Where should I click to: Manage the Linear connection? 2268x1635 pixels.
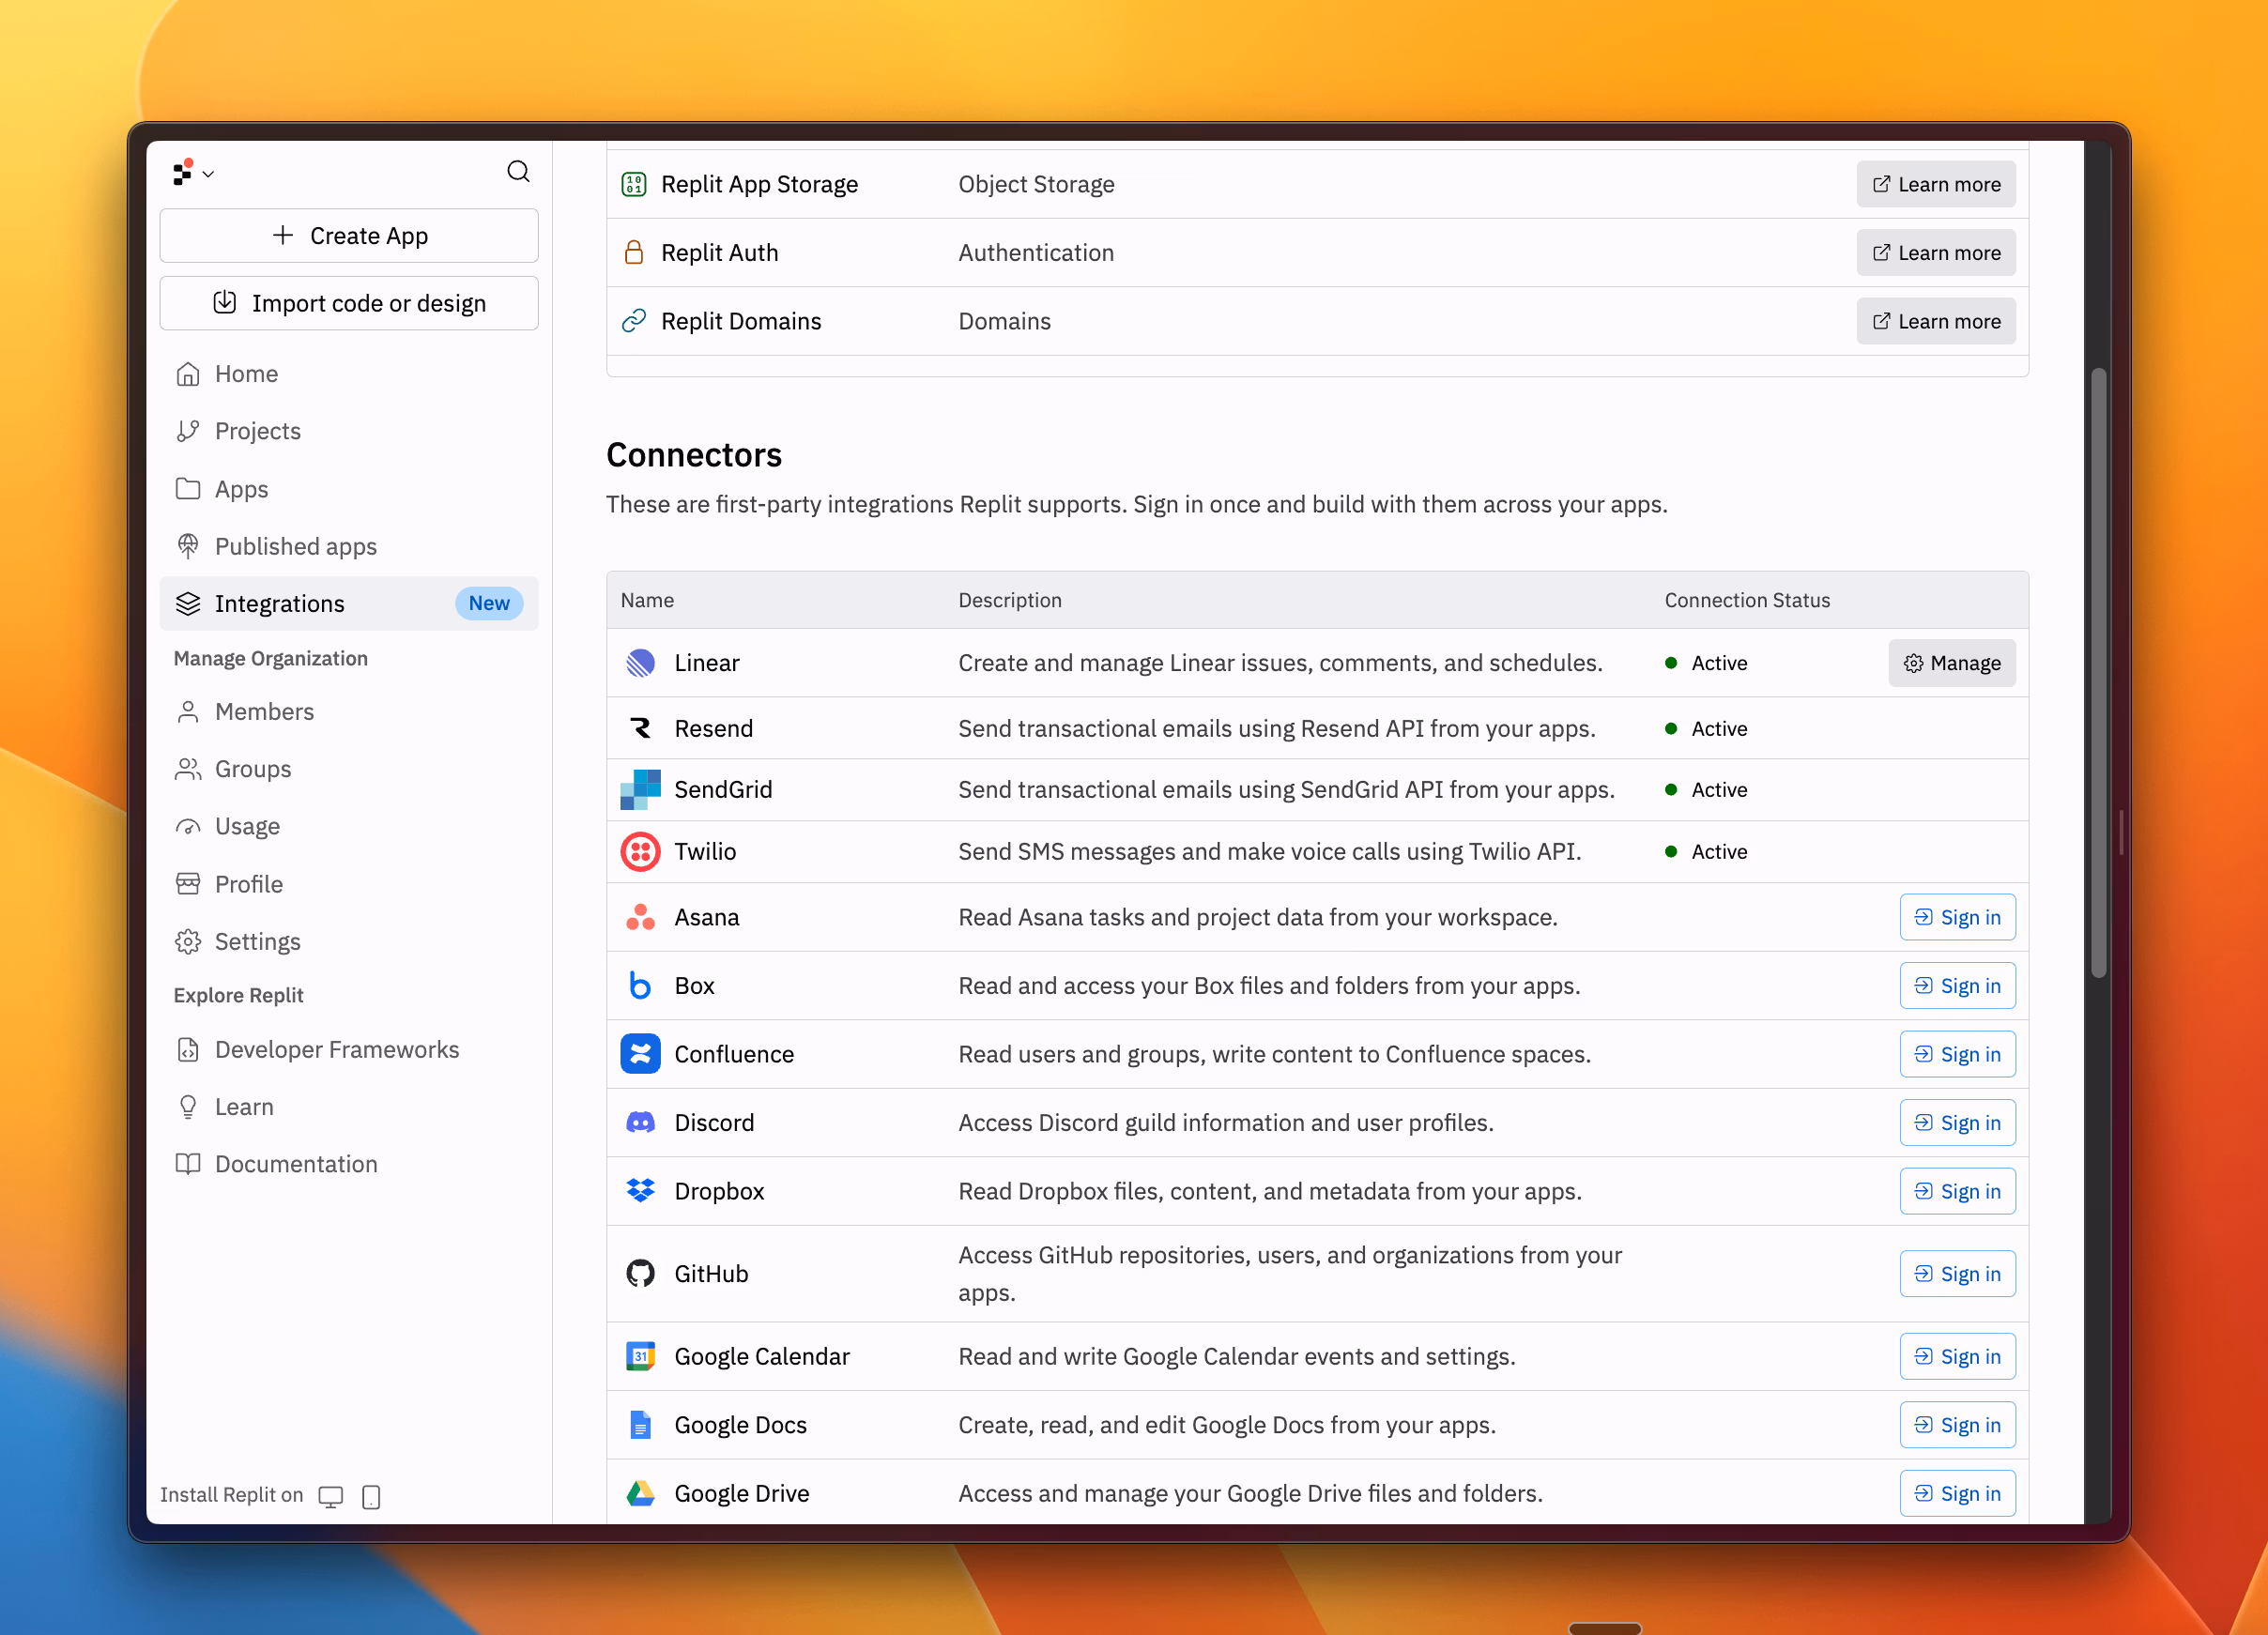click(1951, 663)
